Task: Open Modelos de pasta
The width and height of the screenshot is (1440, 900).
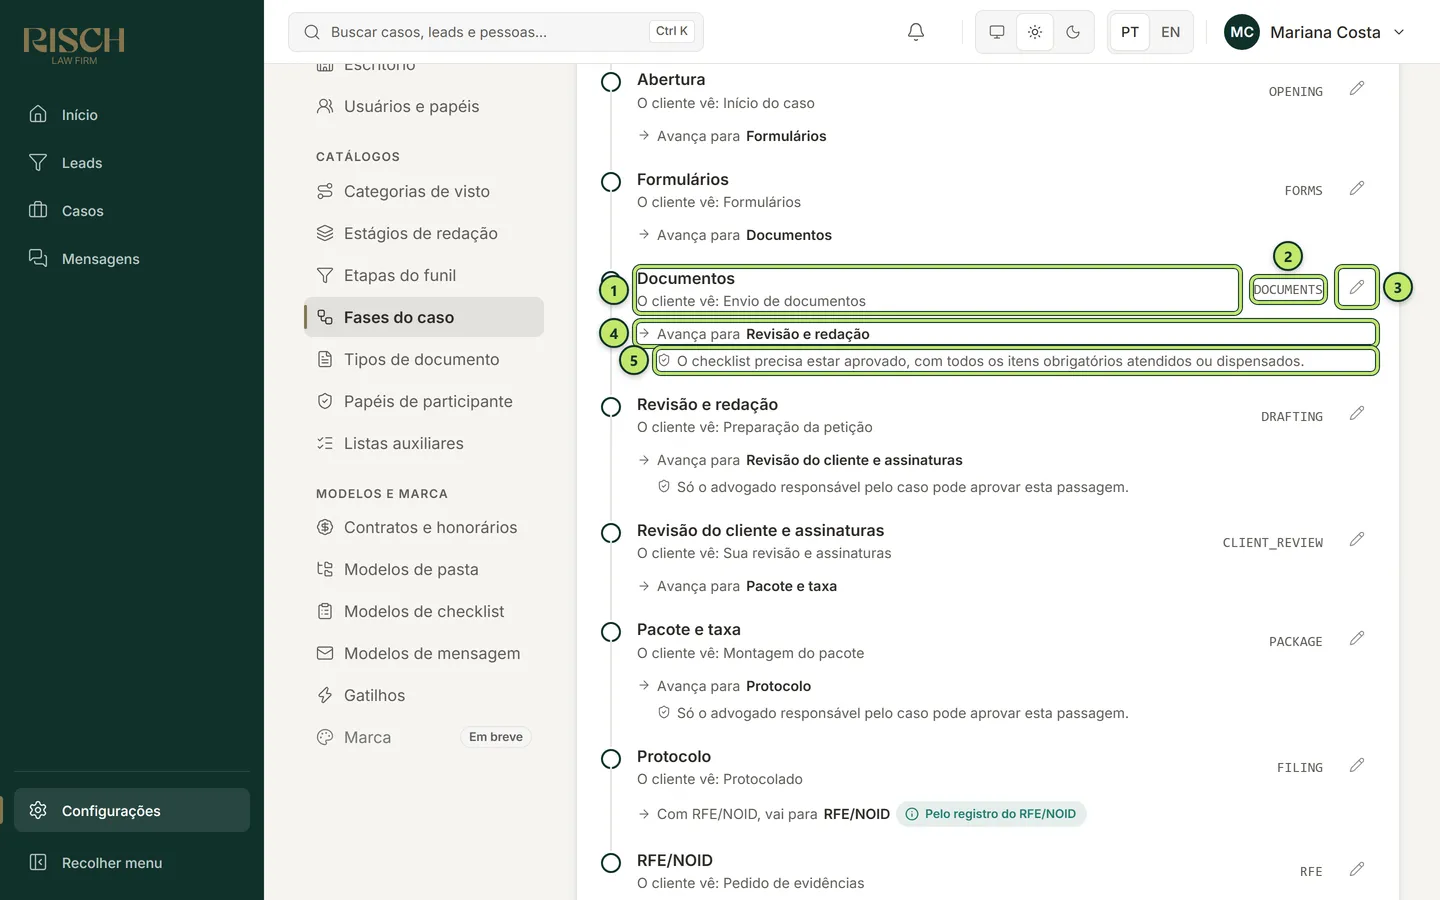Action: point(424,569)
